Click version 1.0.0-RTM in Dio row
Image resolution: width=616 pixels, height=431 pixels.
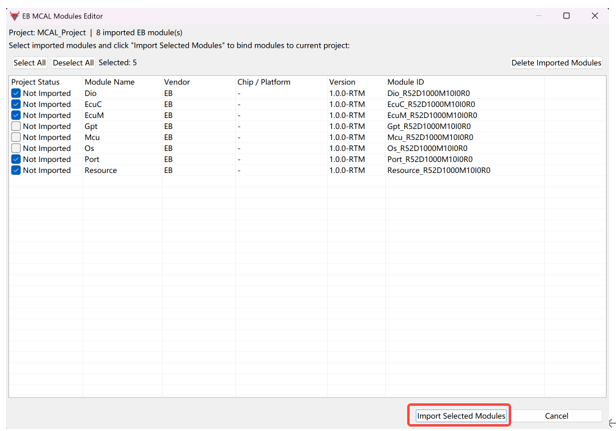(347, 93)
